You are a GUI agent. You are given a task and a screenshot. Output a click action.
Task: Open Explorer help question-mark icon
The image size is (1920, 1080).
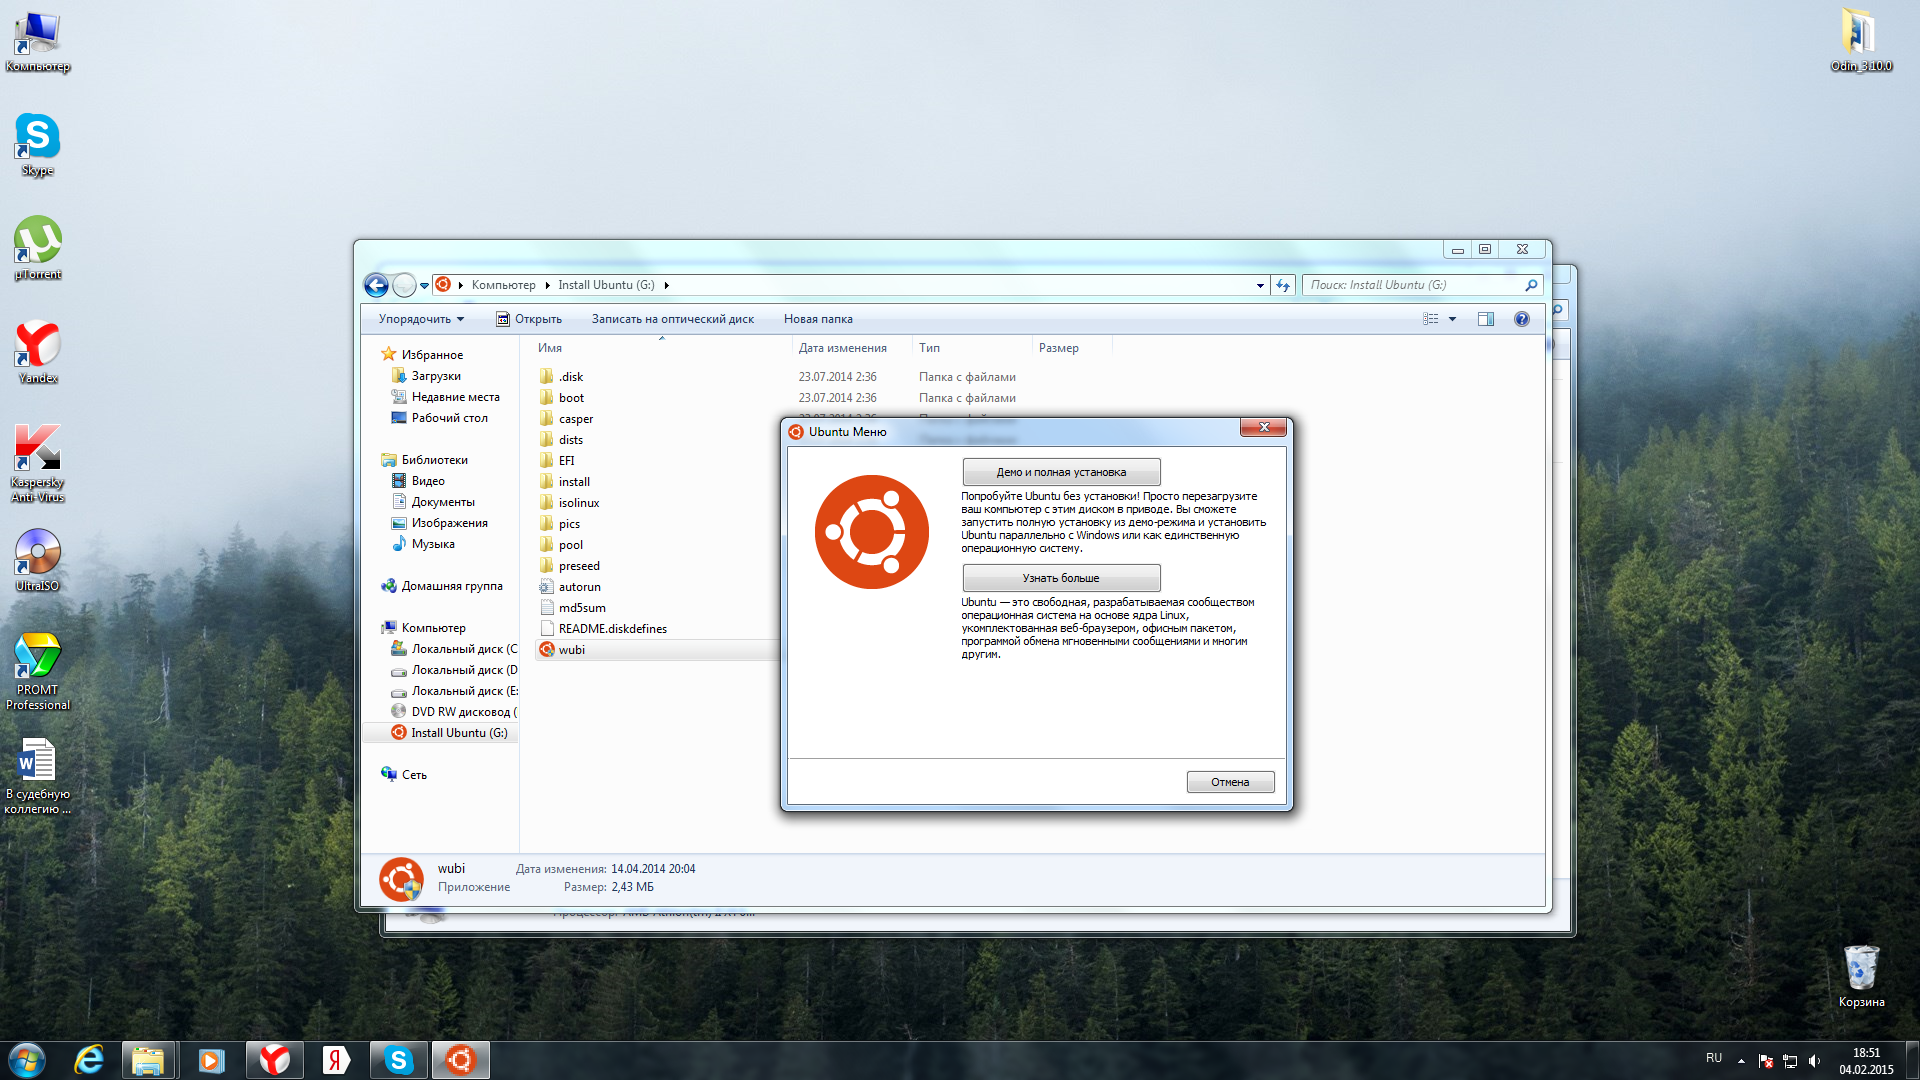[1521, 319]
